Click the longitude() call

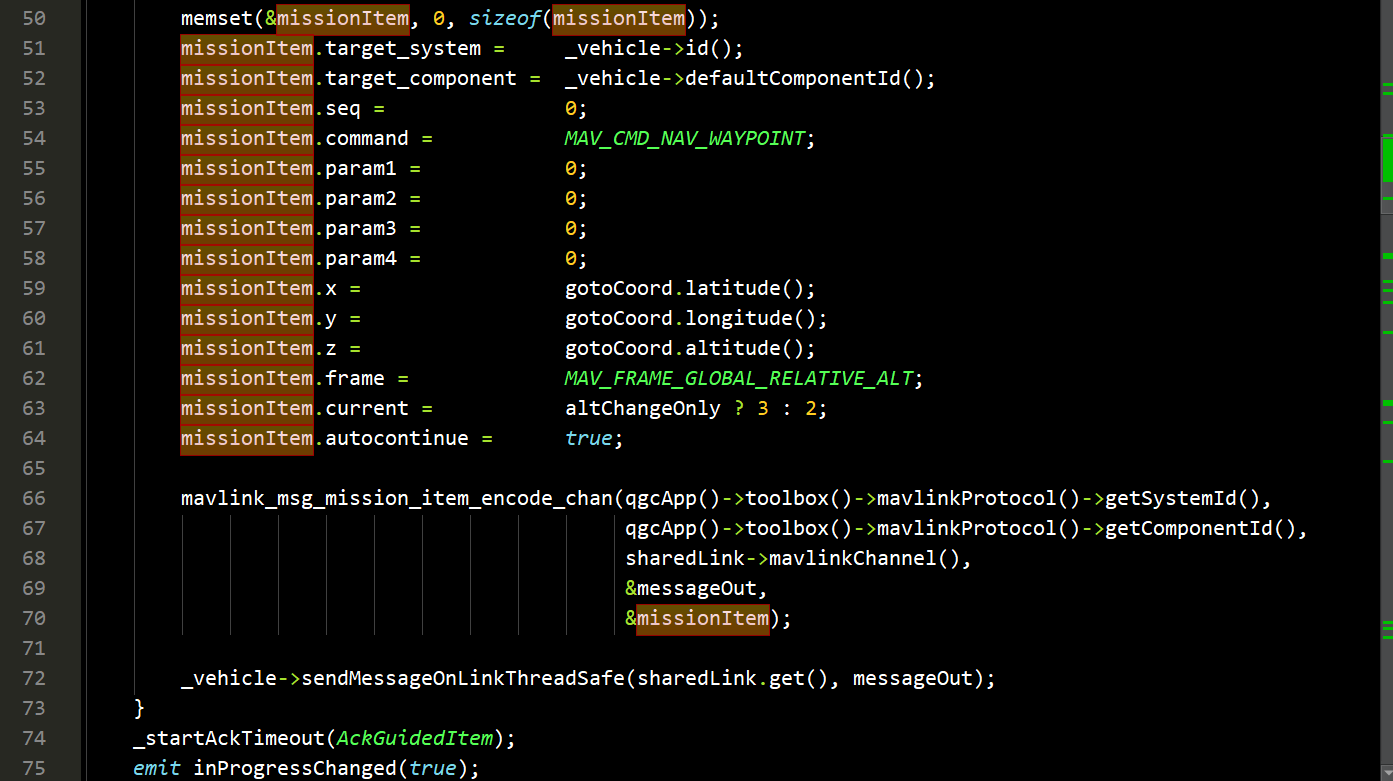(x=750, y=318)
